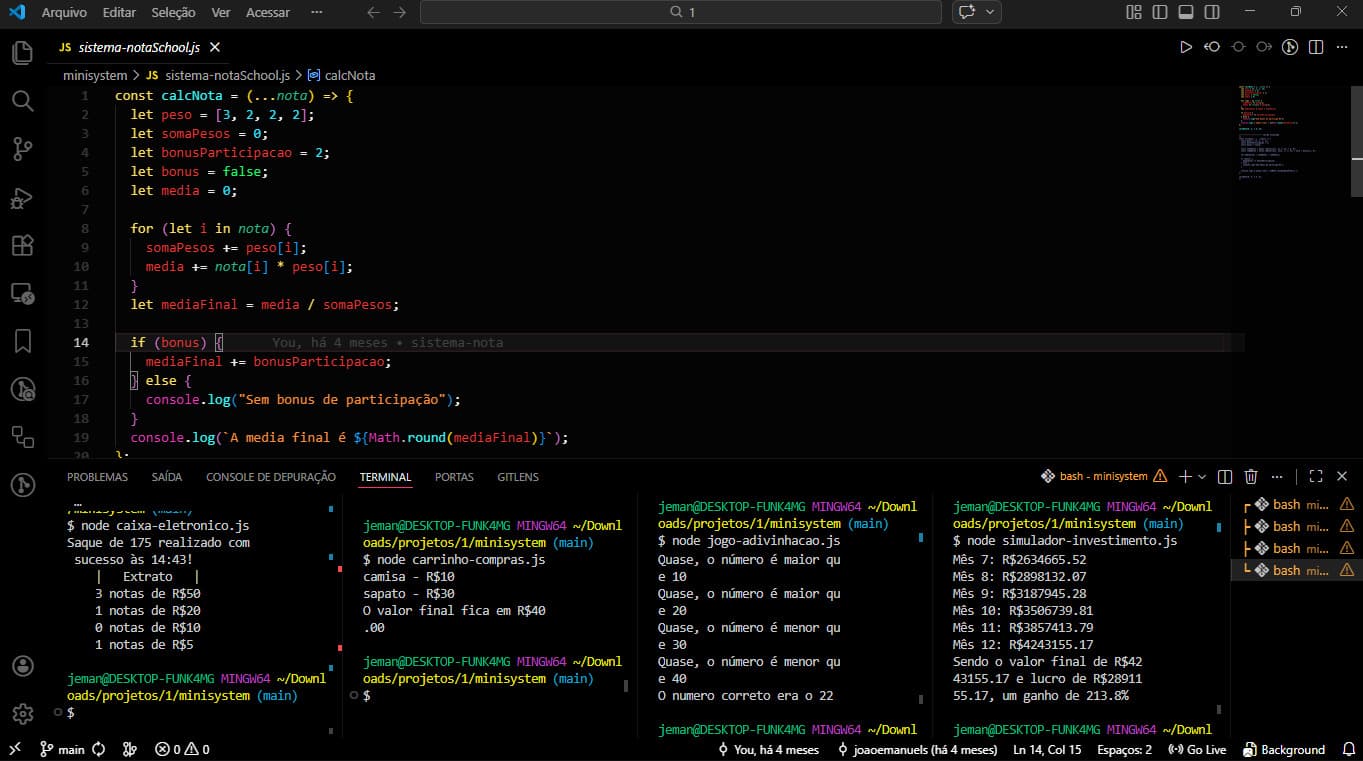Screen dimensions: 1363x761
Task: Close the sistema-notaSchool.js editor tab
Action: [x=215, y=47]
